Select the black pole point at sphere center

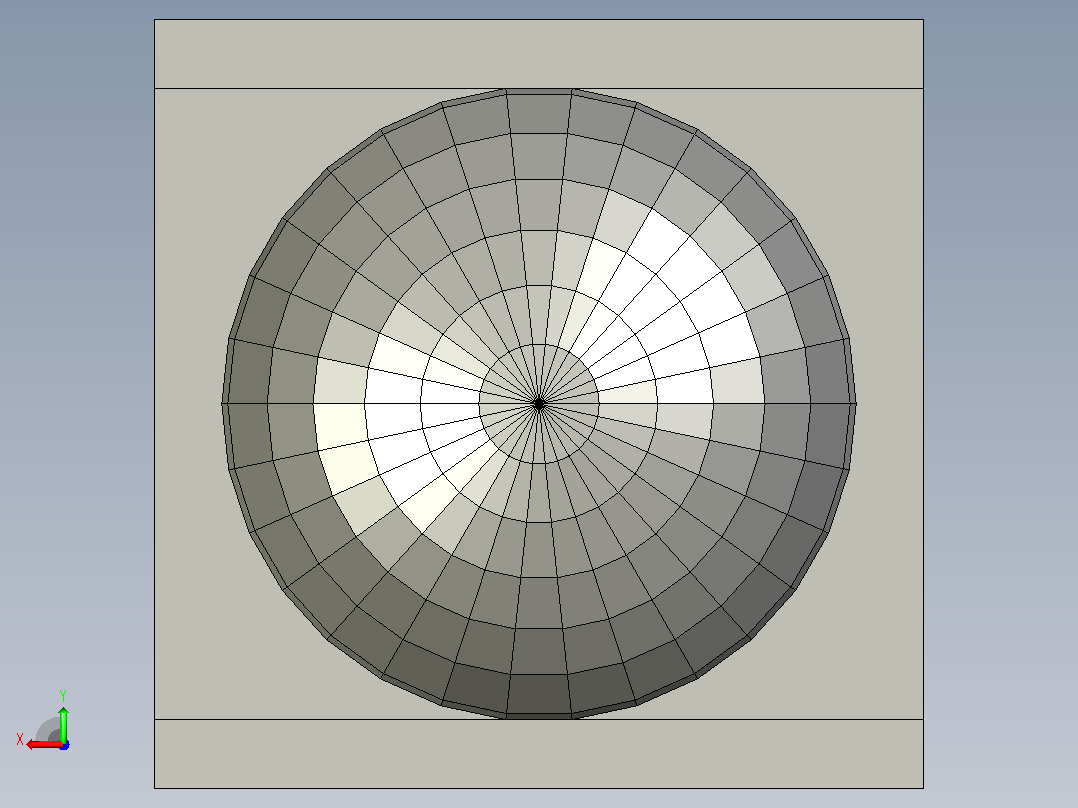tap(539, 404)
